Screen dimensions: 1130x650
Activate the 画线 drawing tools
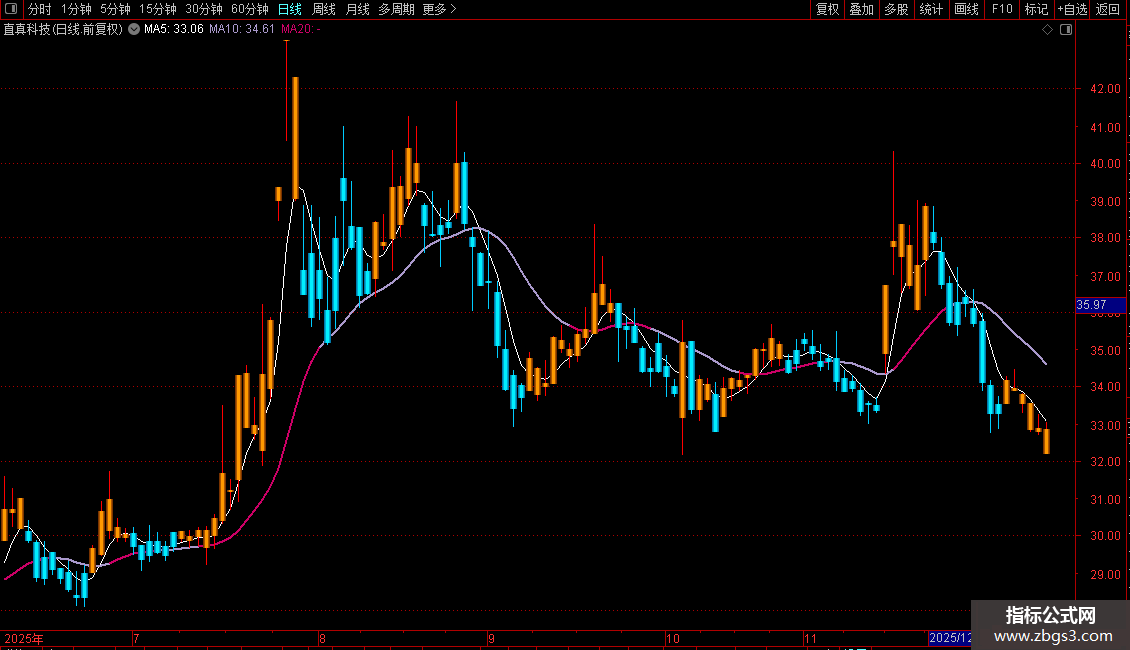[966, 9]
